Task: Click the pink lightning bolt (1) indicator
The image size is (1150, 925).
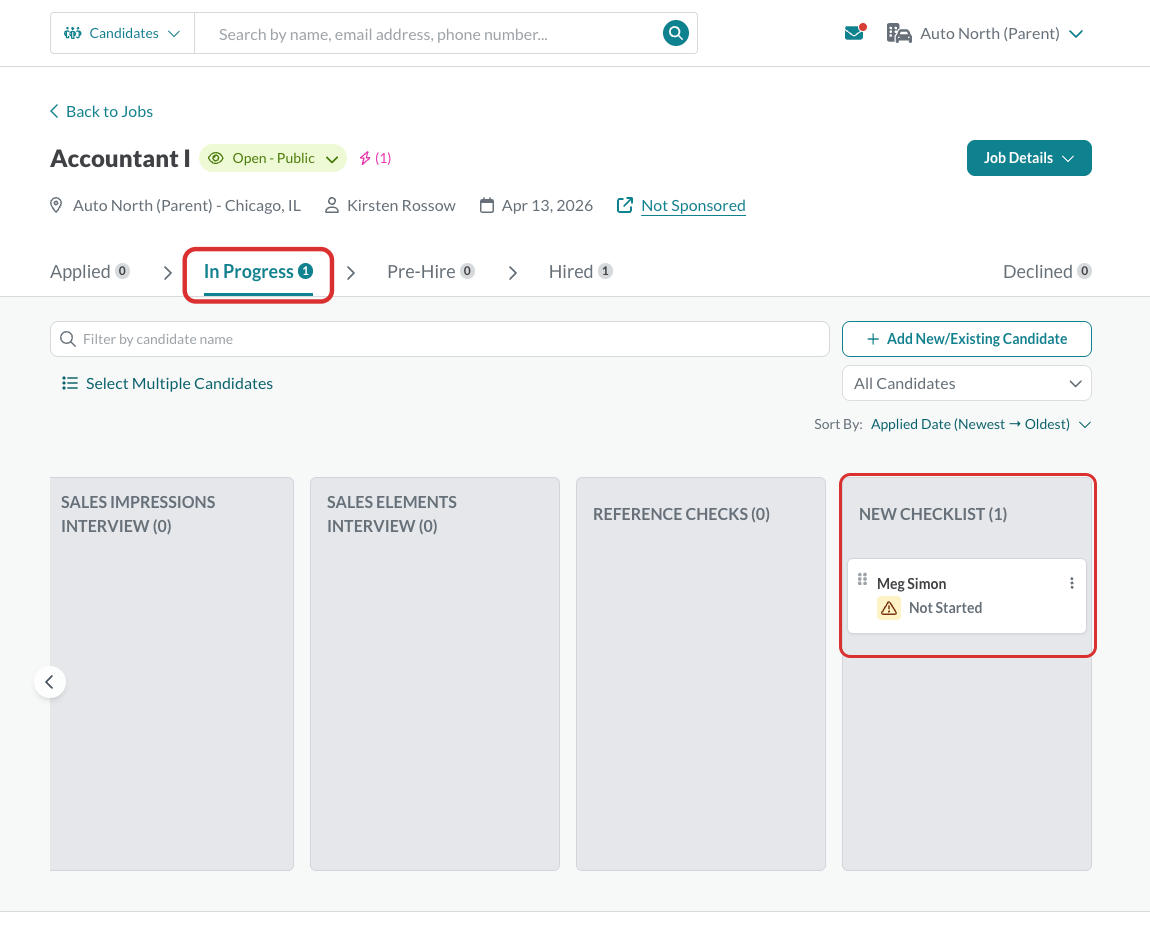Action: pos(375,158)
